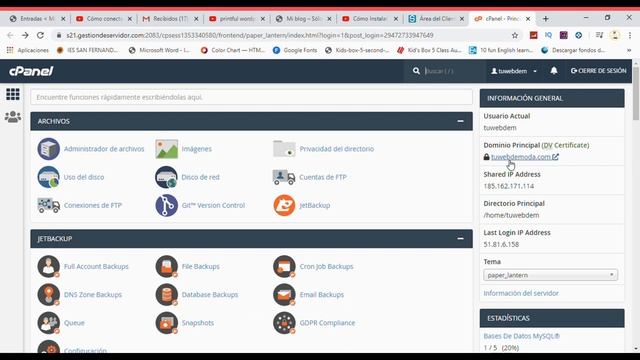The image size is (640, 360).
Task: Open Email Backups icon
Action: tap(284, 295)
